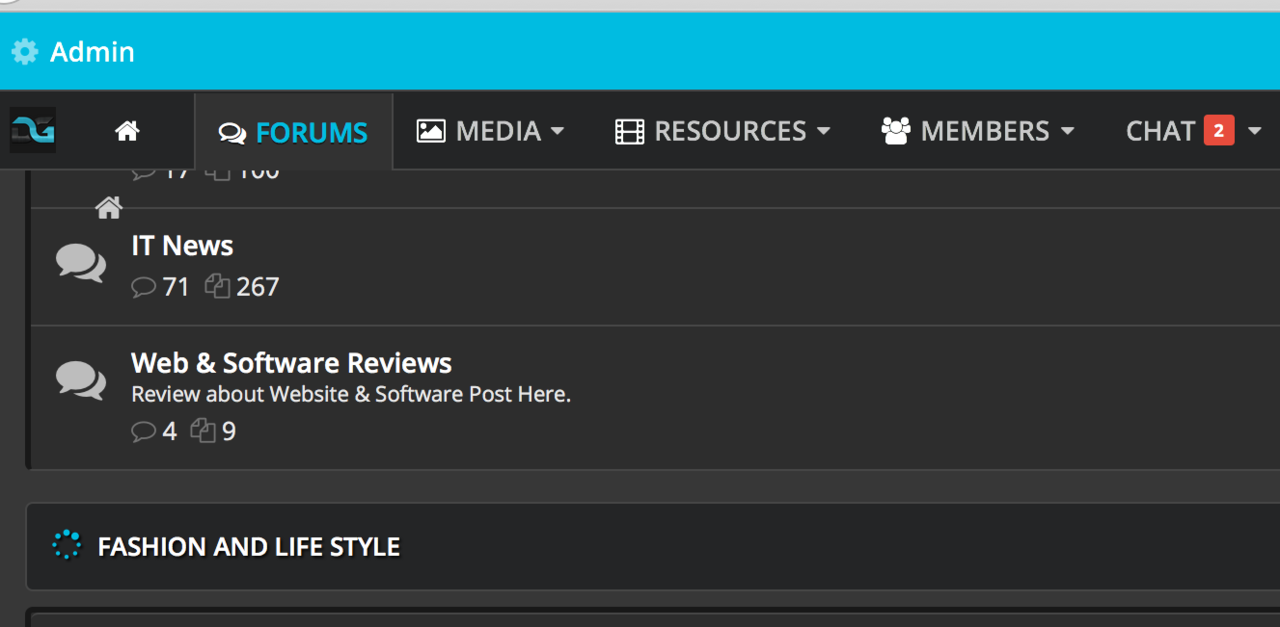Click the Admin gear icon

click(25, 51)
